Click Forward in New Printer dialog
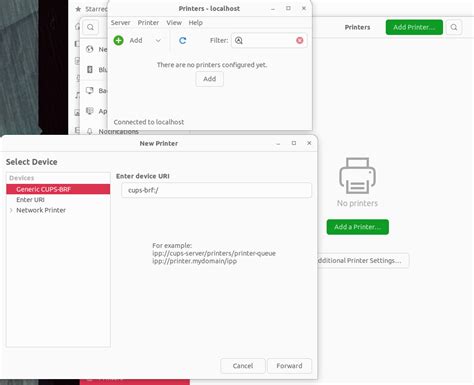 [x=289, y=366]
